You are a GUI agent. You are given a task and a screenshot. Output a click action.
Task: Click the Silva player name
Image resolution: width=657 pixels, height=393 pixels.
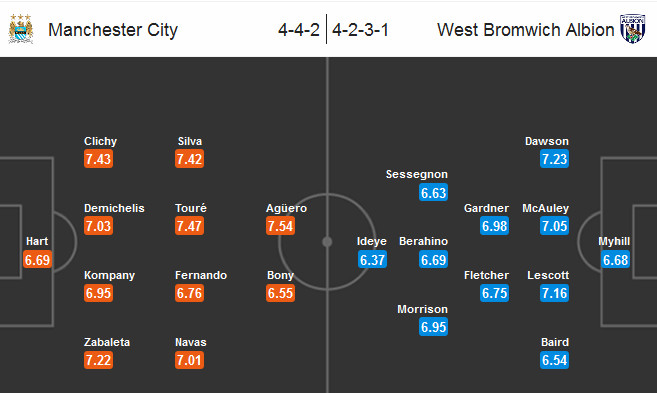[189, 141]
